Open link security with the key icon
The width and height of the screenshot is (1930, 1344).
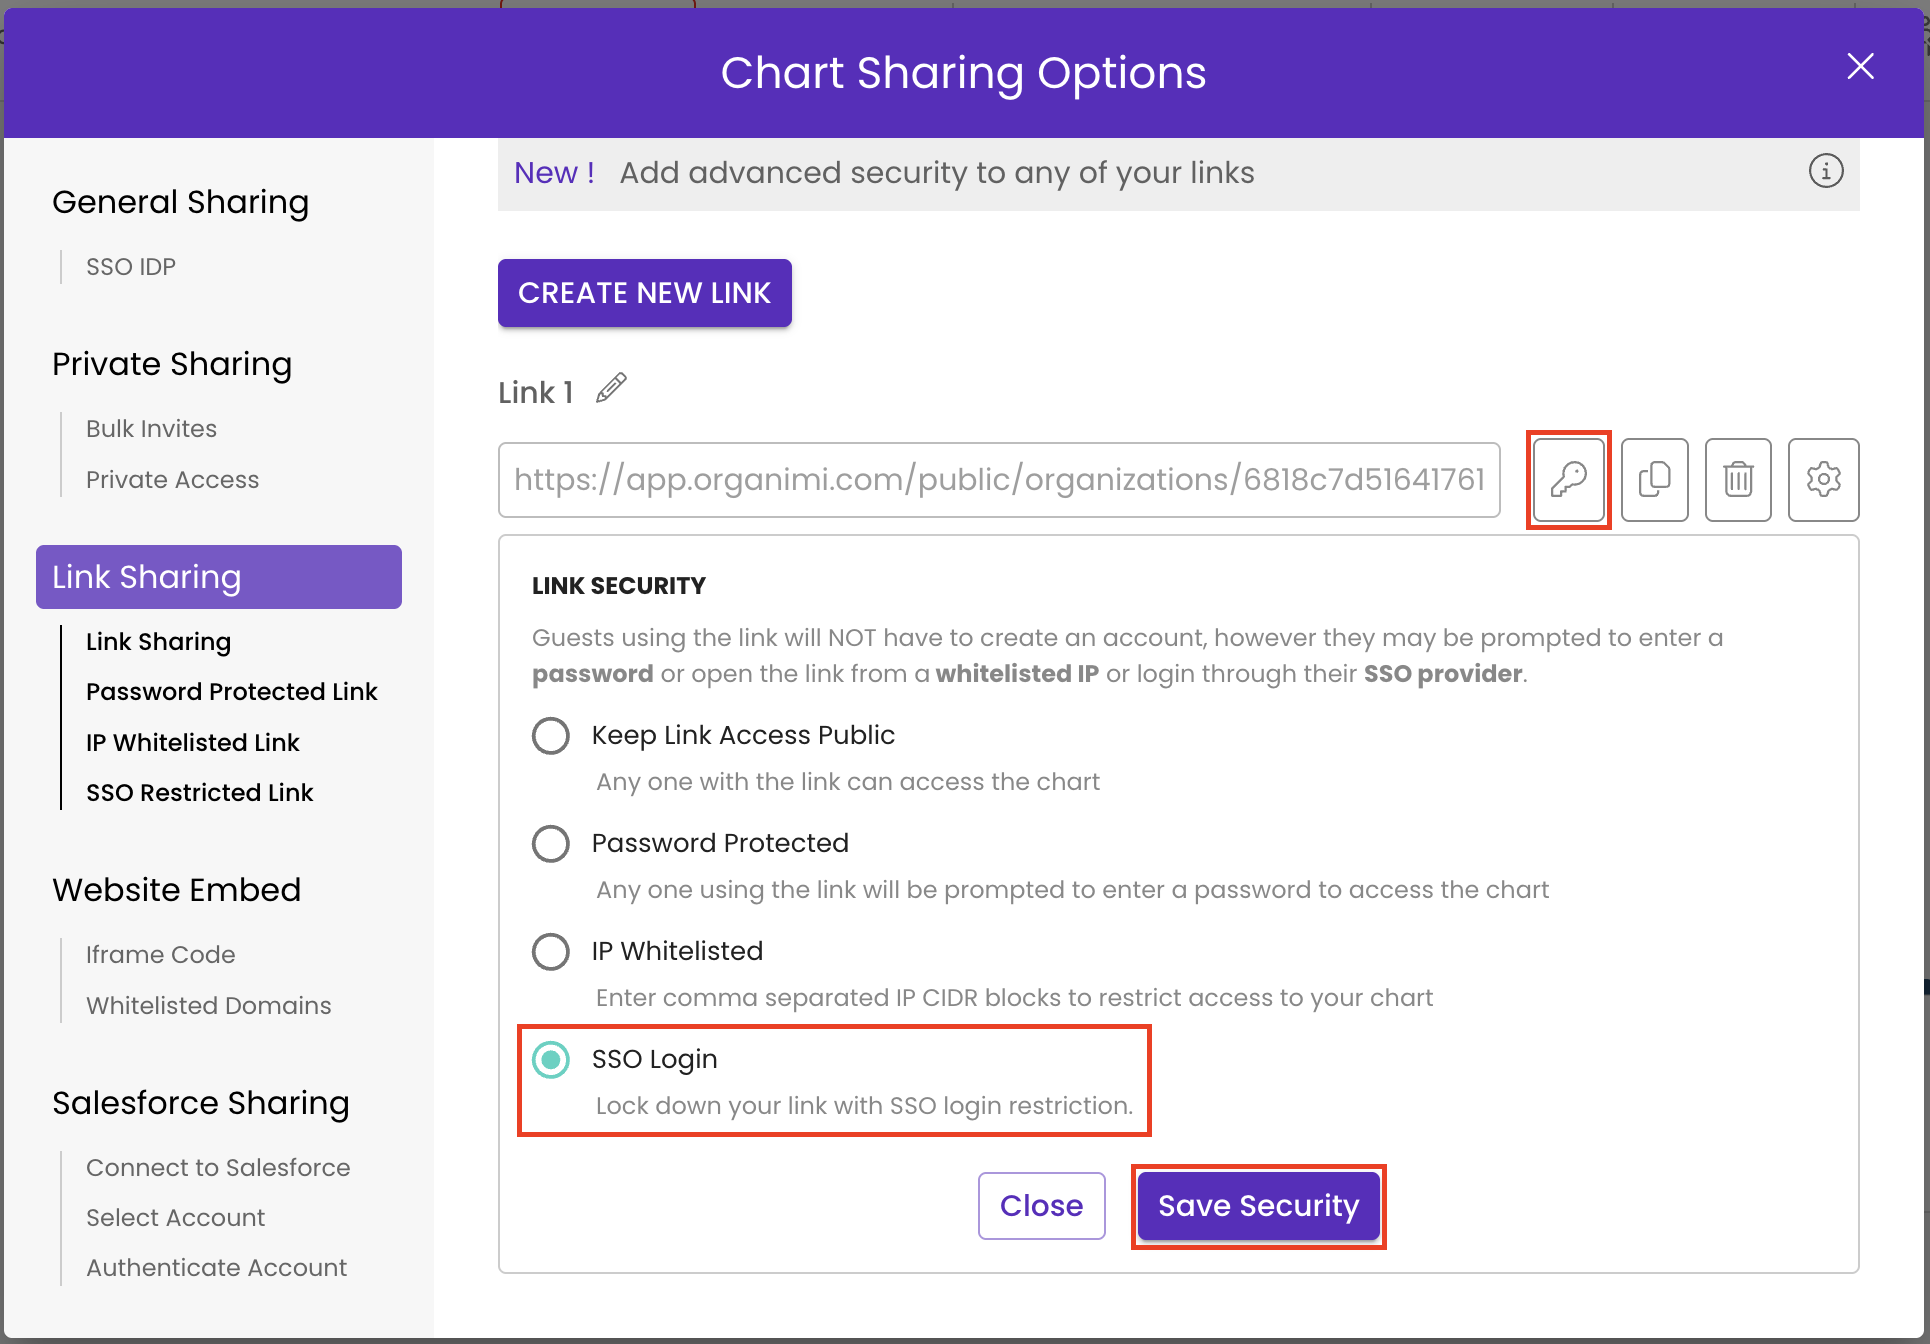[1568, 480]
